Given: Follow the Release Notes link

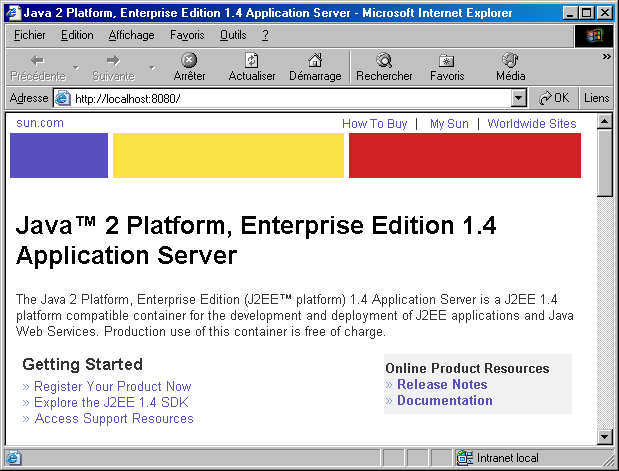Looking at the screenshot, I should click(x=442, y=384).
